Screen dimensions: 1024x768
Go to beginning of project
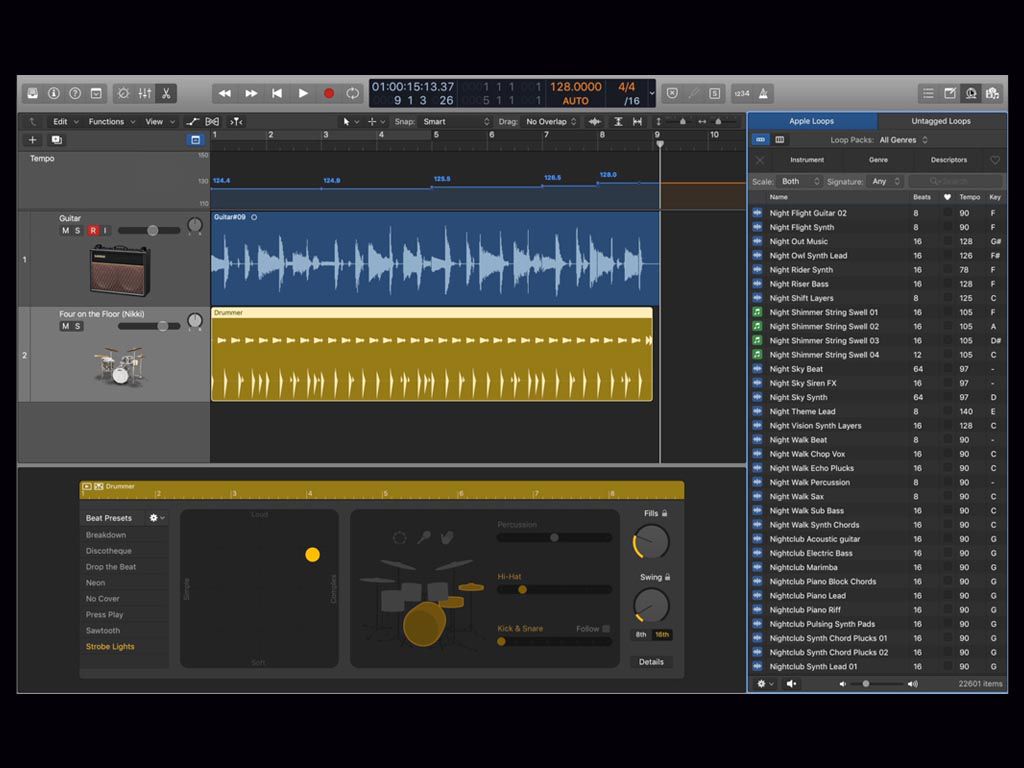coord(277,93)
